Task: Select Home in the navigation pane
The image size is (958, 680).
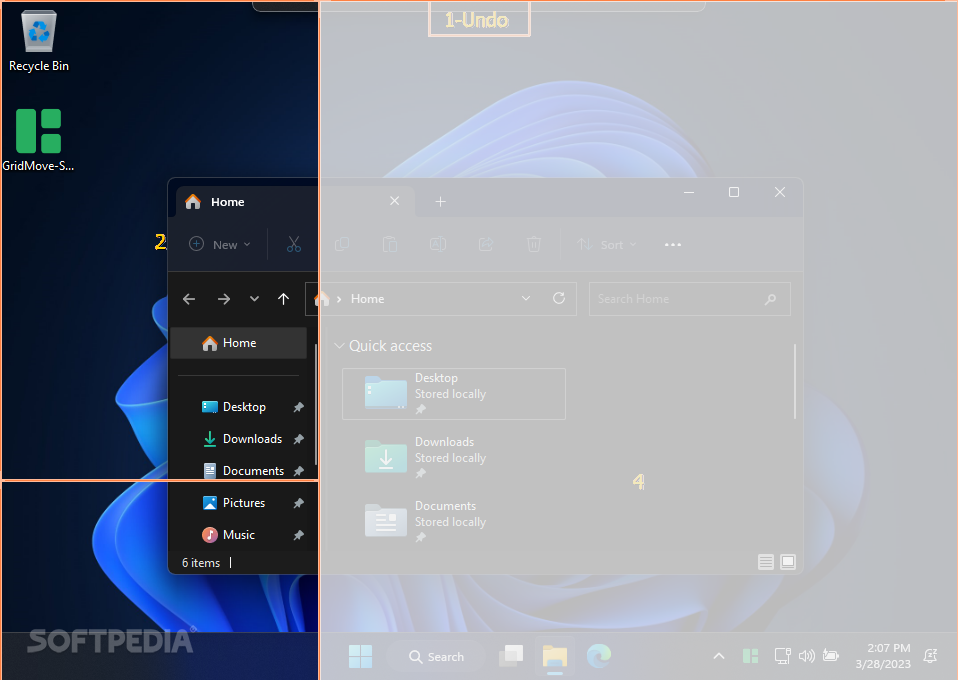Action: pos(239,343)
